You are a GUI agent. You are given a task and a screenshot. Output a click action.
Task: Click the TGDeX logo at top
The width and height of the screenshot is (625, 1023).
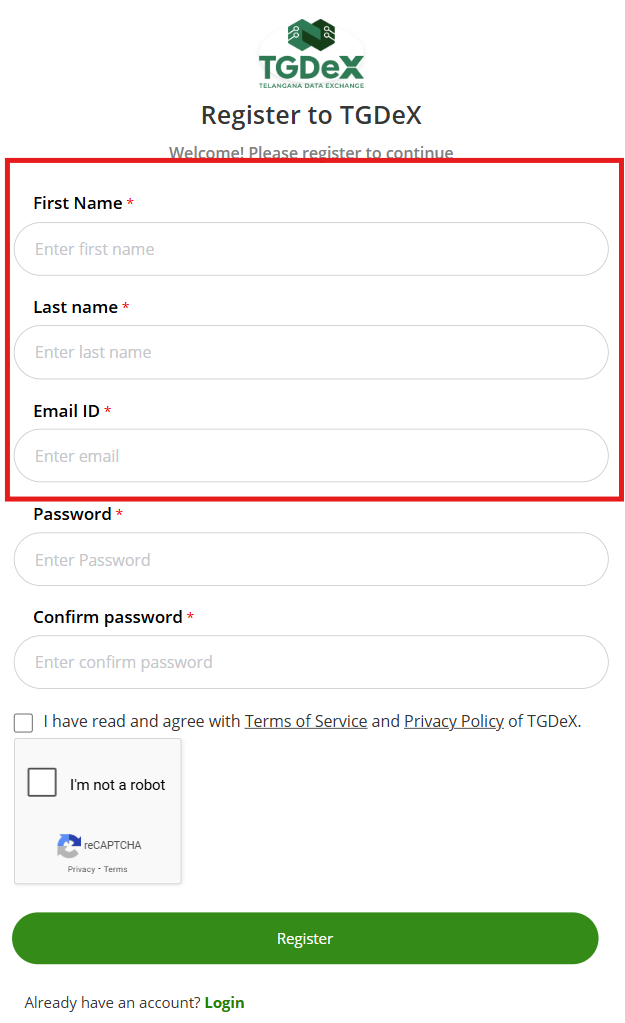coord(311,54)
